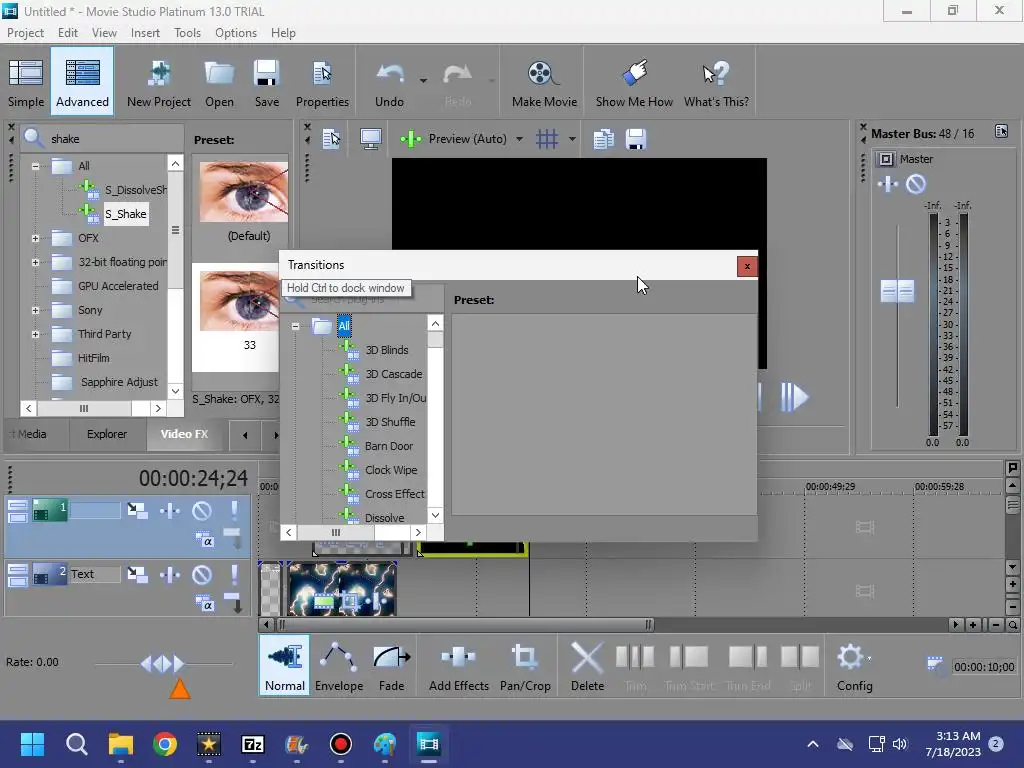
Task: Select the S_DissolveSh plugin
Action: (136, 190)
